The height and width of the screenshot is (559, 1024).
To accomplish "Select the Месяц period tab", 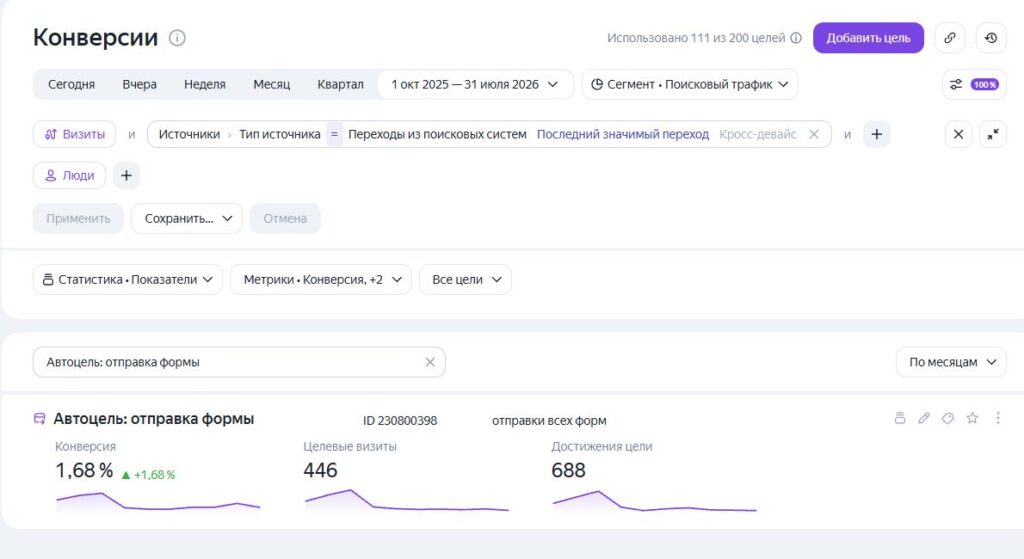I will pyautogui.click(x=272, y=84).
